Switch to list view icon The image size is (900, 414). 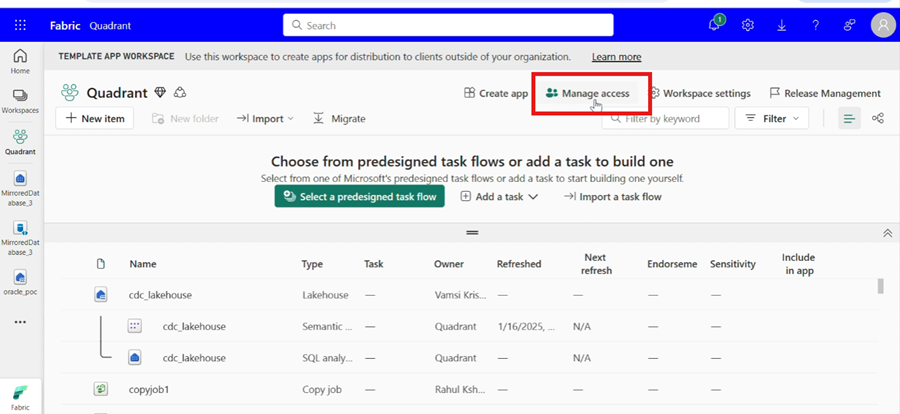[849, 118]
